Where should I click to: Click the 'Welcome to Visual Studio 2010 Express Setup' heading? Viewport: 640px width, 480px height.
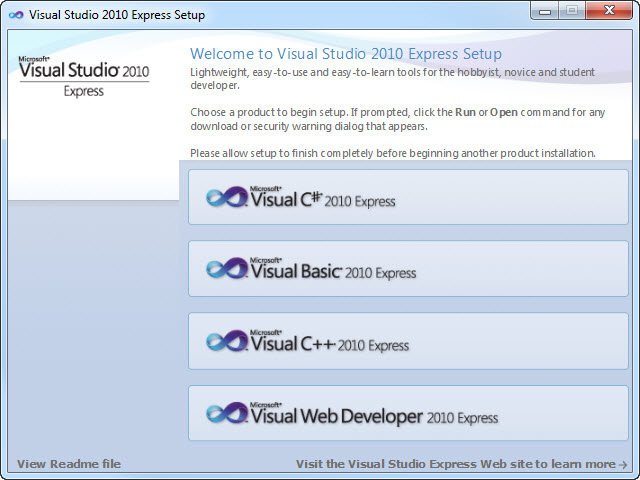point(346,53)
